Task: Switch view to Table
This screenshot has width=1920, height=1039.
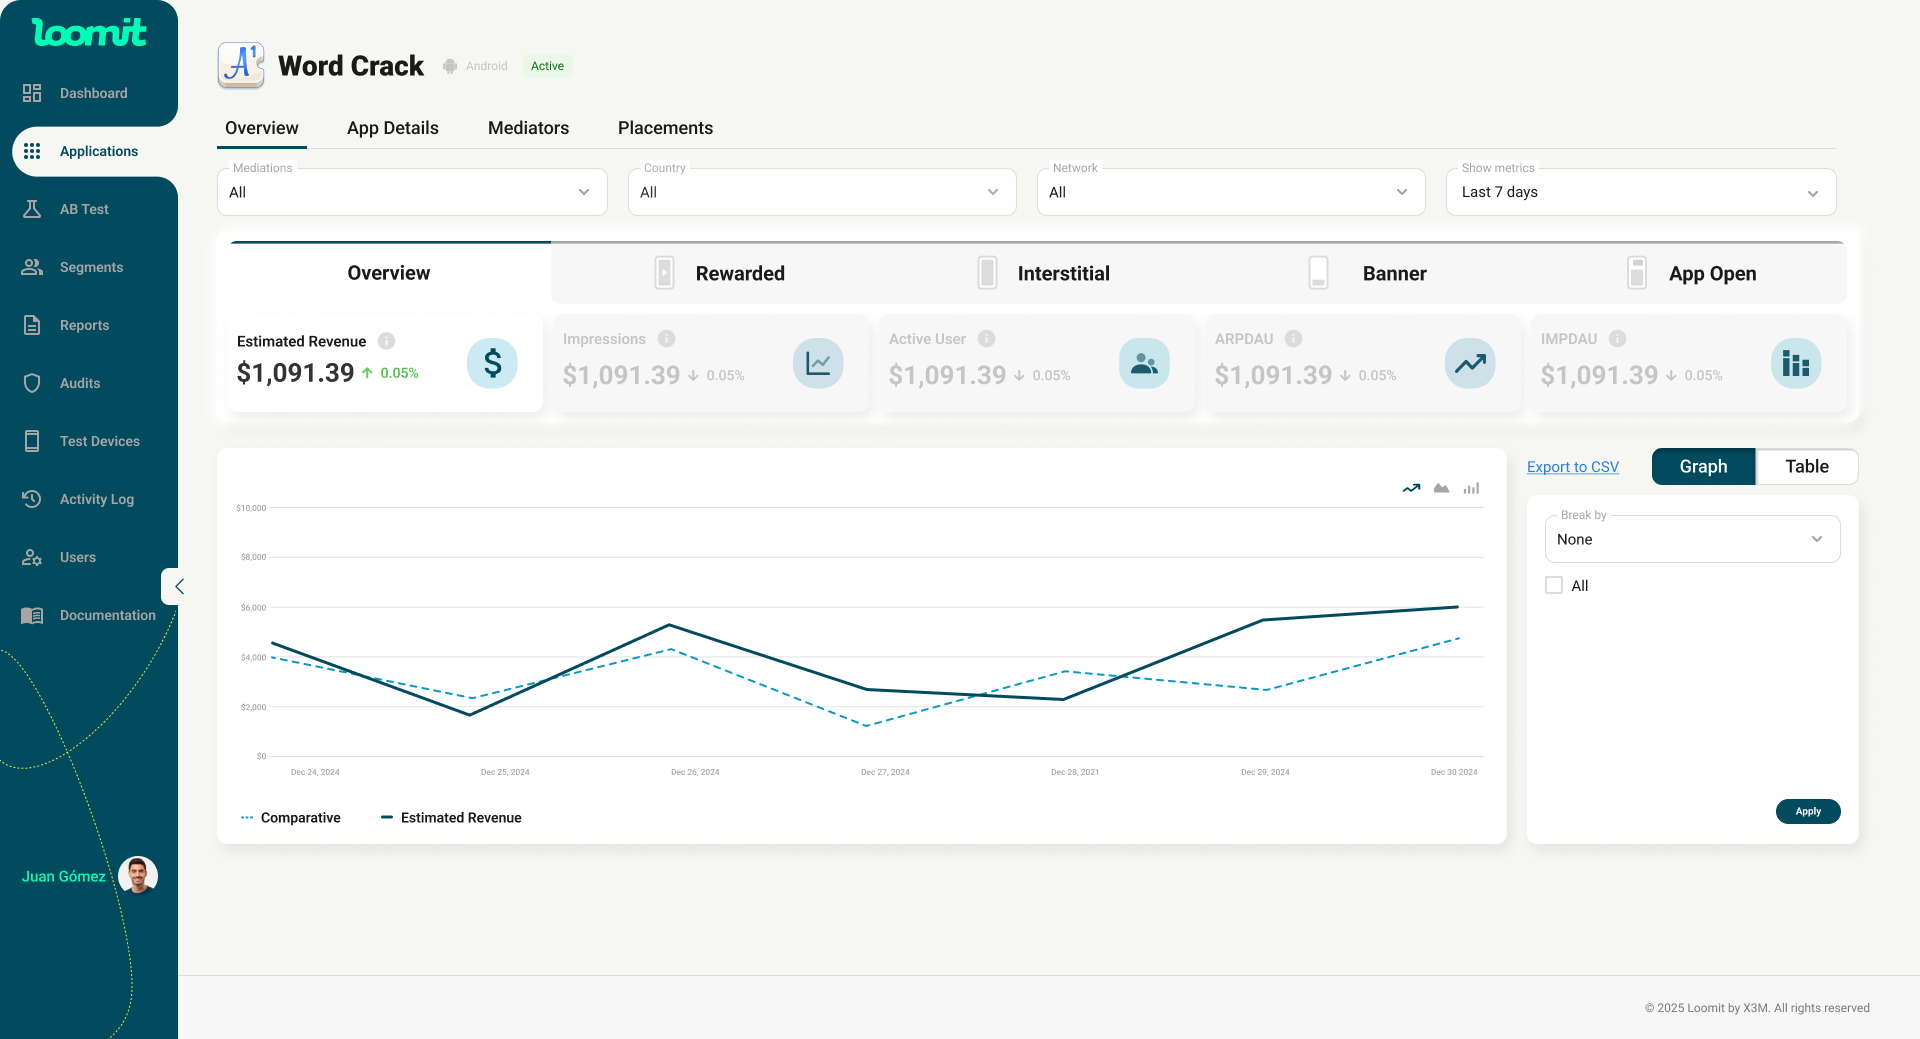Action: click(x=1806, y=467)
